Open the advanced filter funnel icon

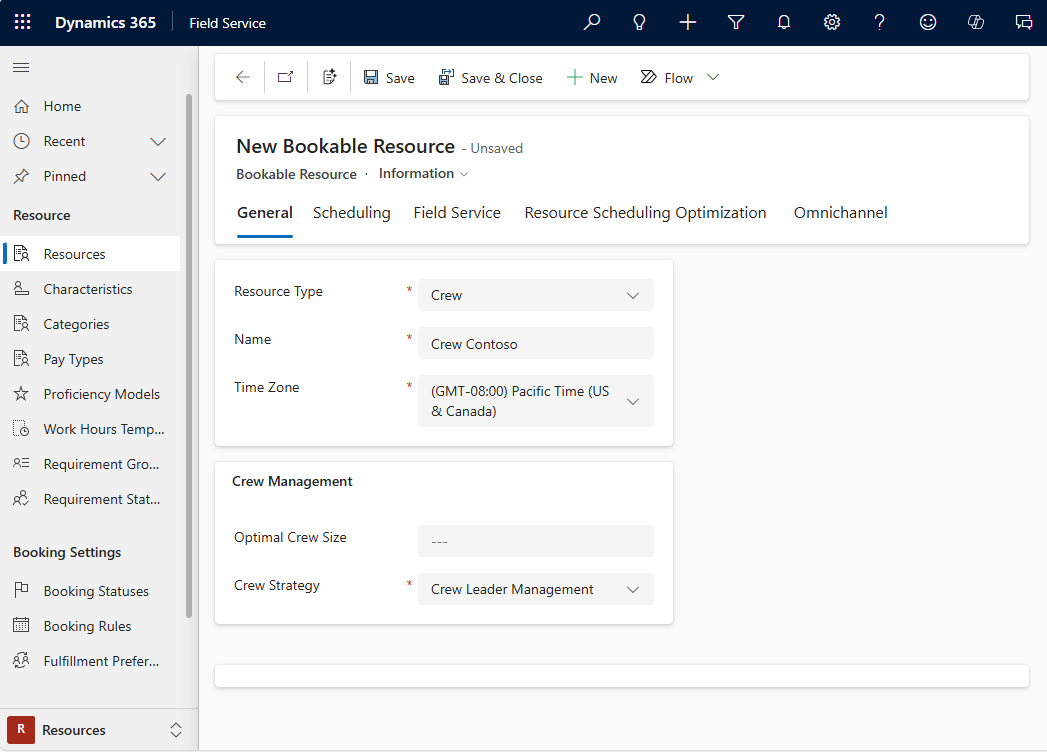pos(735,21)
